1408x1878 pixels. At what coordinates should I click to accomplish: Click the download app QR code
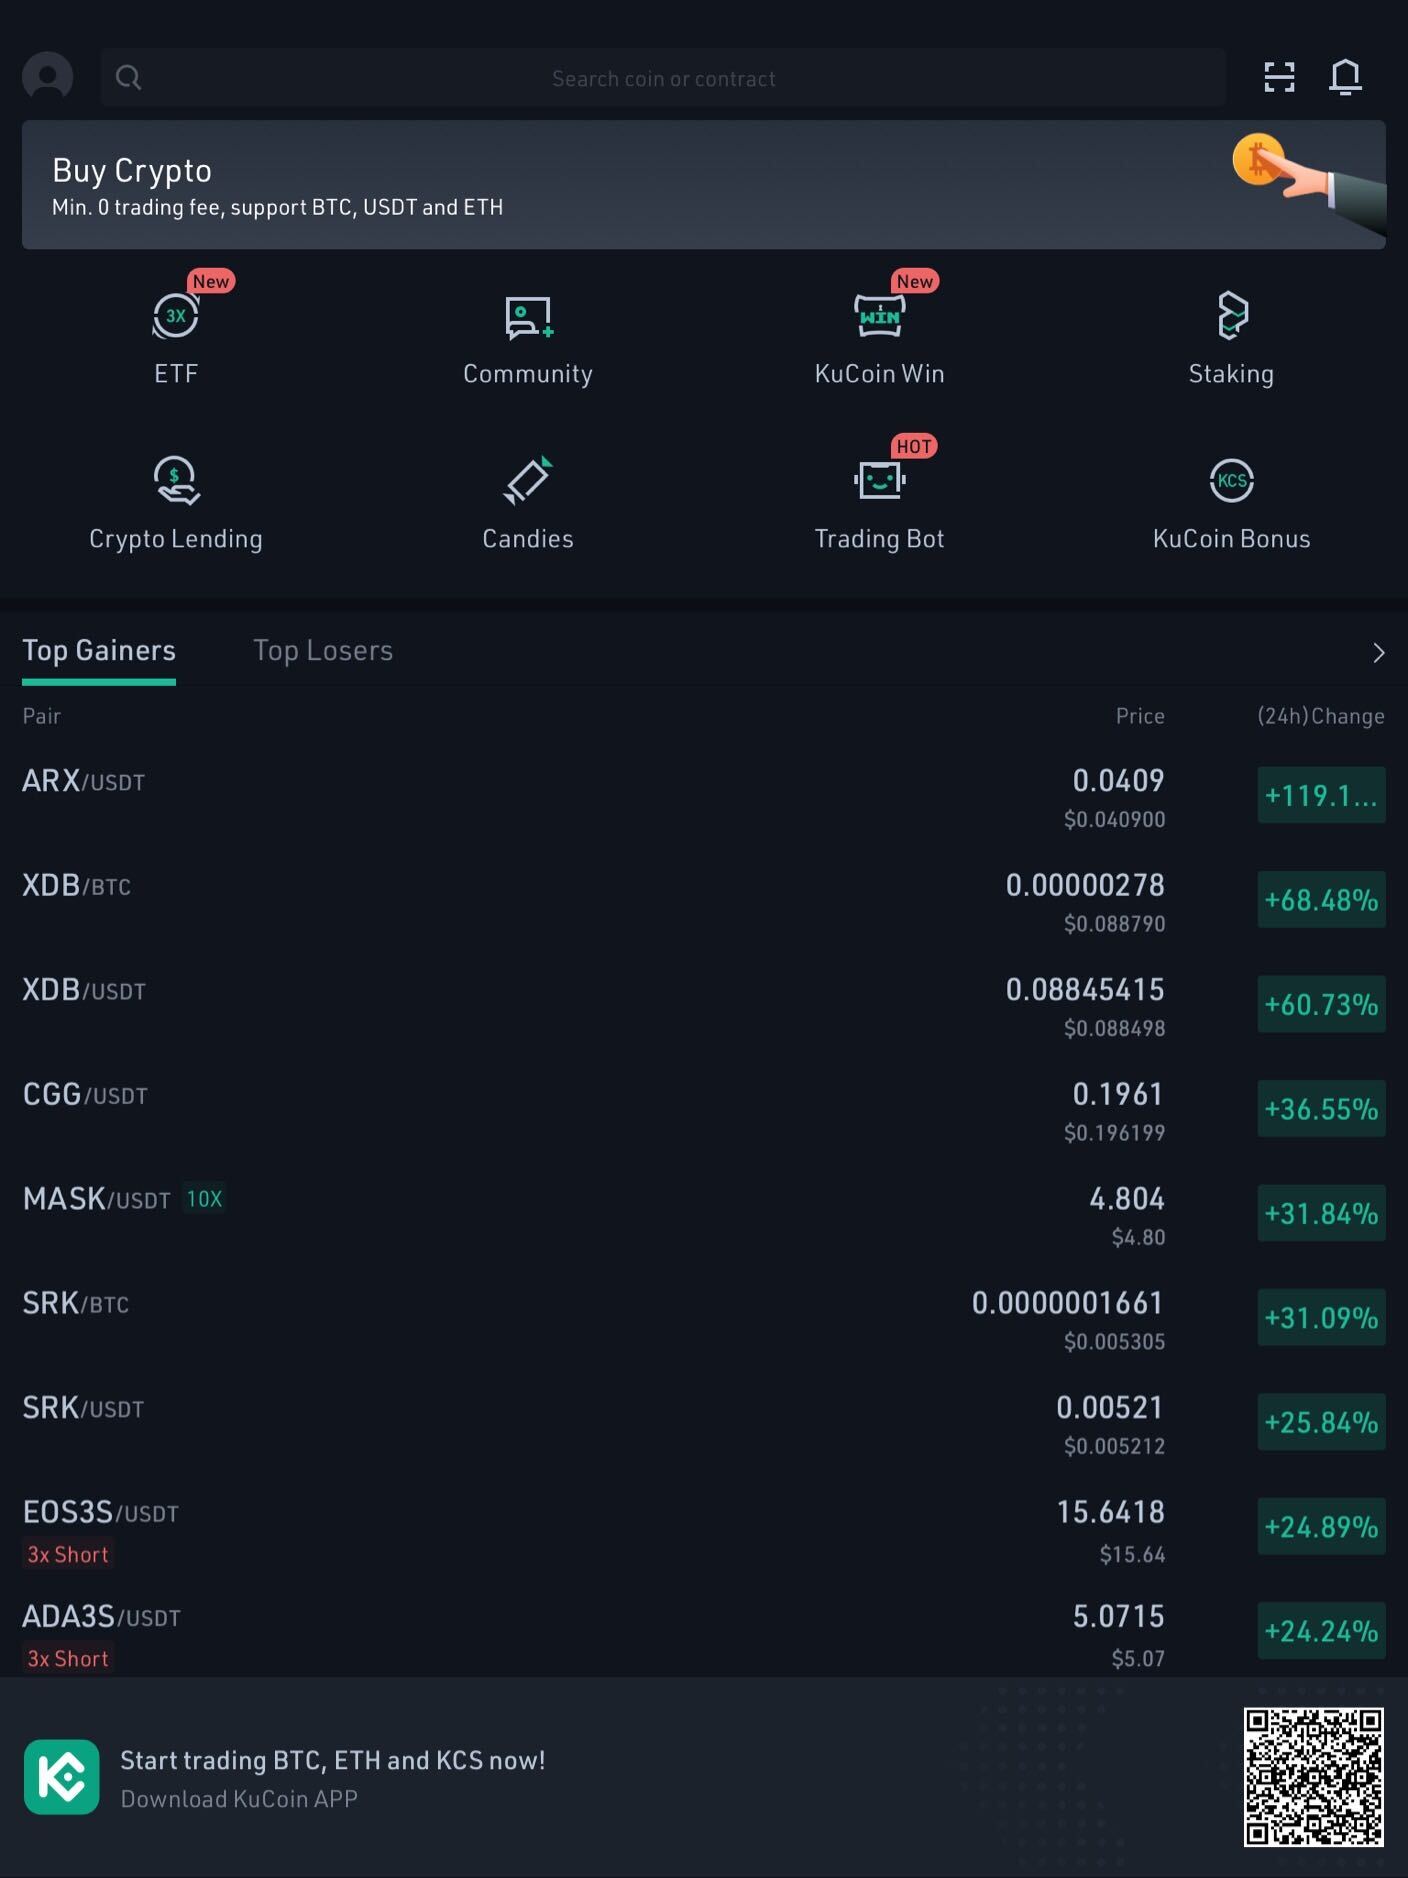point(1313,1777)
